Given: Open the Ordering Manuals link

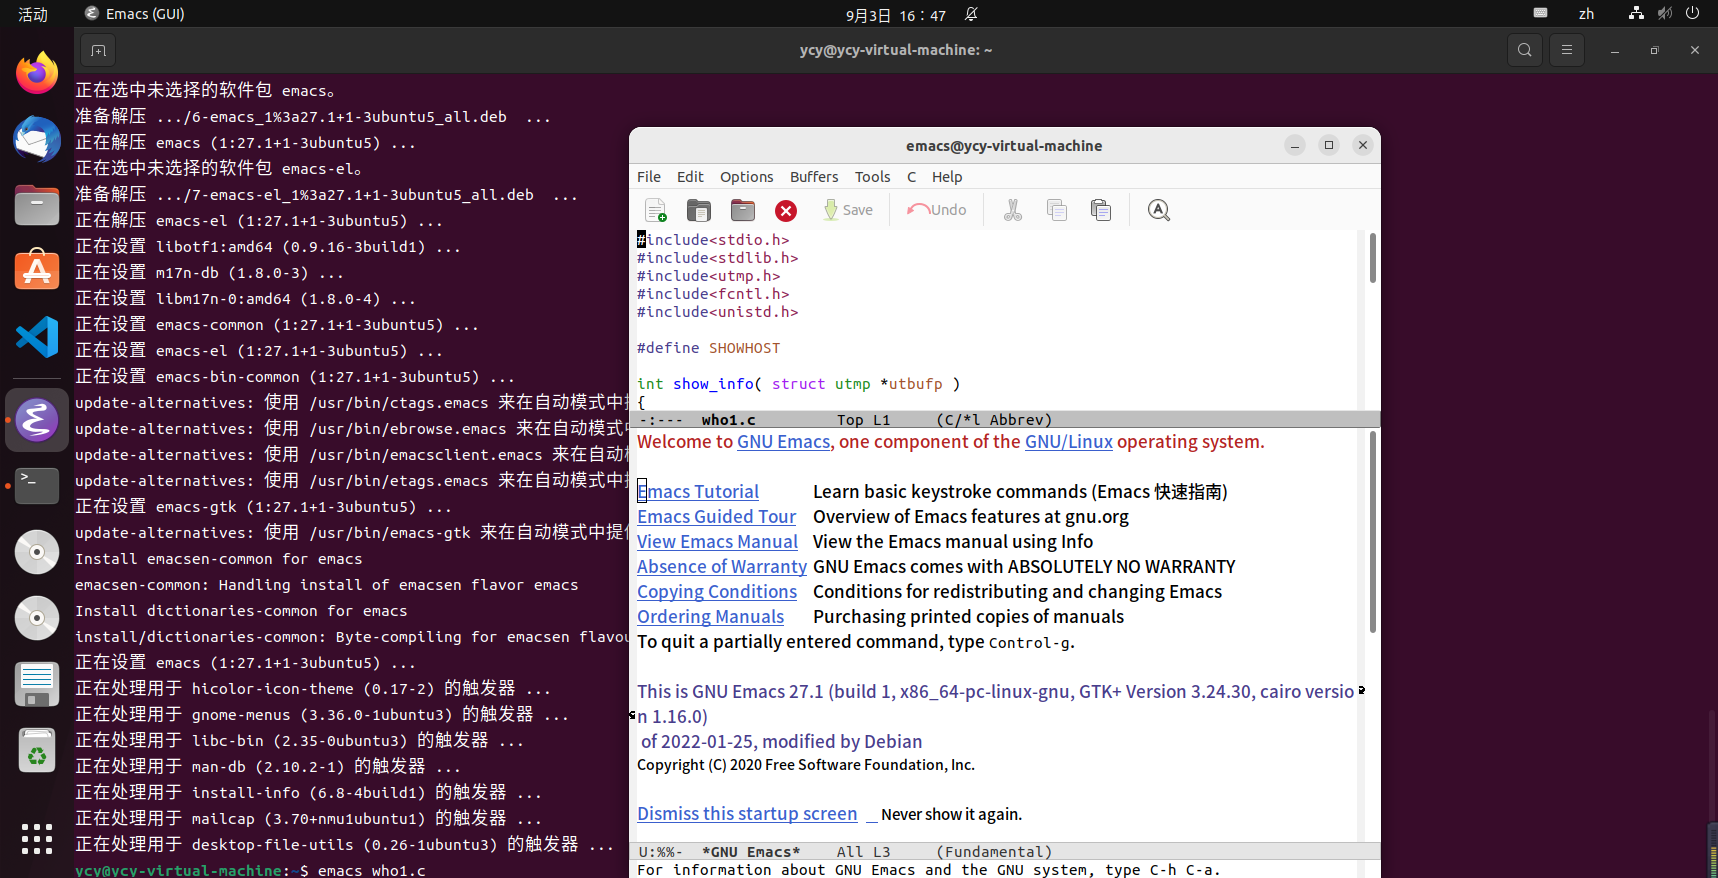Looking at the screenshot, I should click(x=710, y=617).
